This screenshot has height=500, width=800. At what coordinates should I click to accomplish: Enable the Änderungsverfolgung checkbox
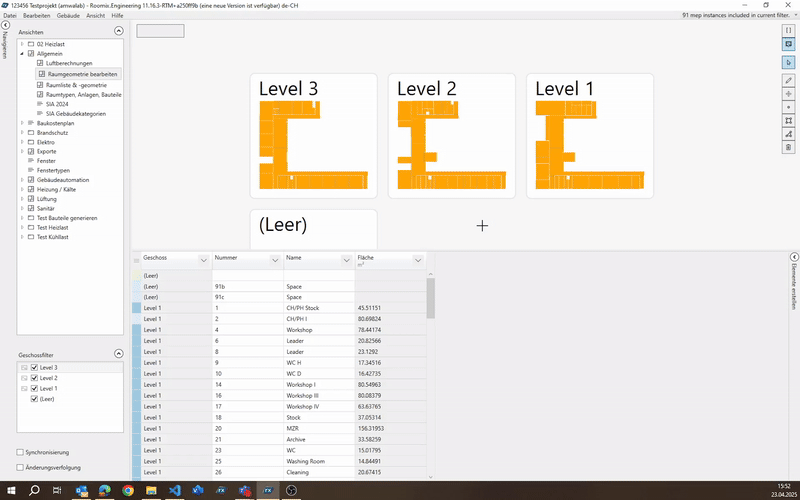pos(21,467)
